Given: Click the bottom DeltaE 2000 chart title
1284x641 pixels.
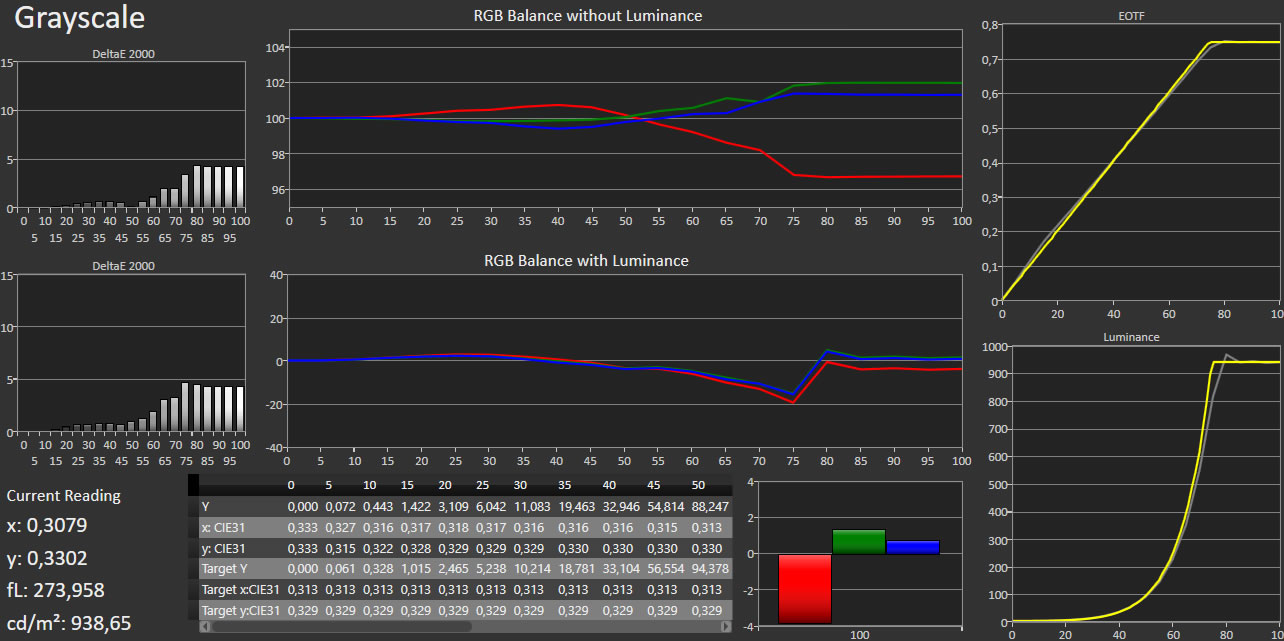Looking at the screenshot, I should pos(123,266).
